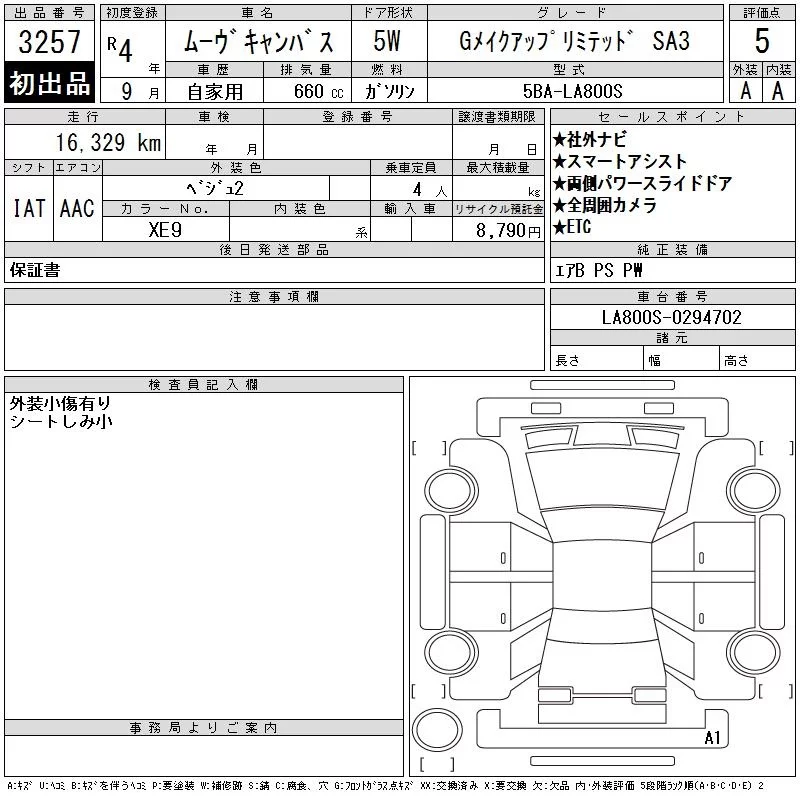
Task: Click shift type IAT
Action: tap(29, 208)
